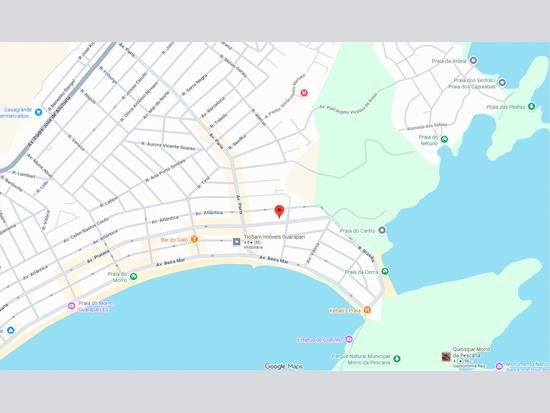Image resolution: width=550 pixels, height=413 pixels.
Task: Click the TioSam Imóveis Guarapari label
Action: click(x=274, y=237)
